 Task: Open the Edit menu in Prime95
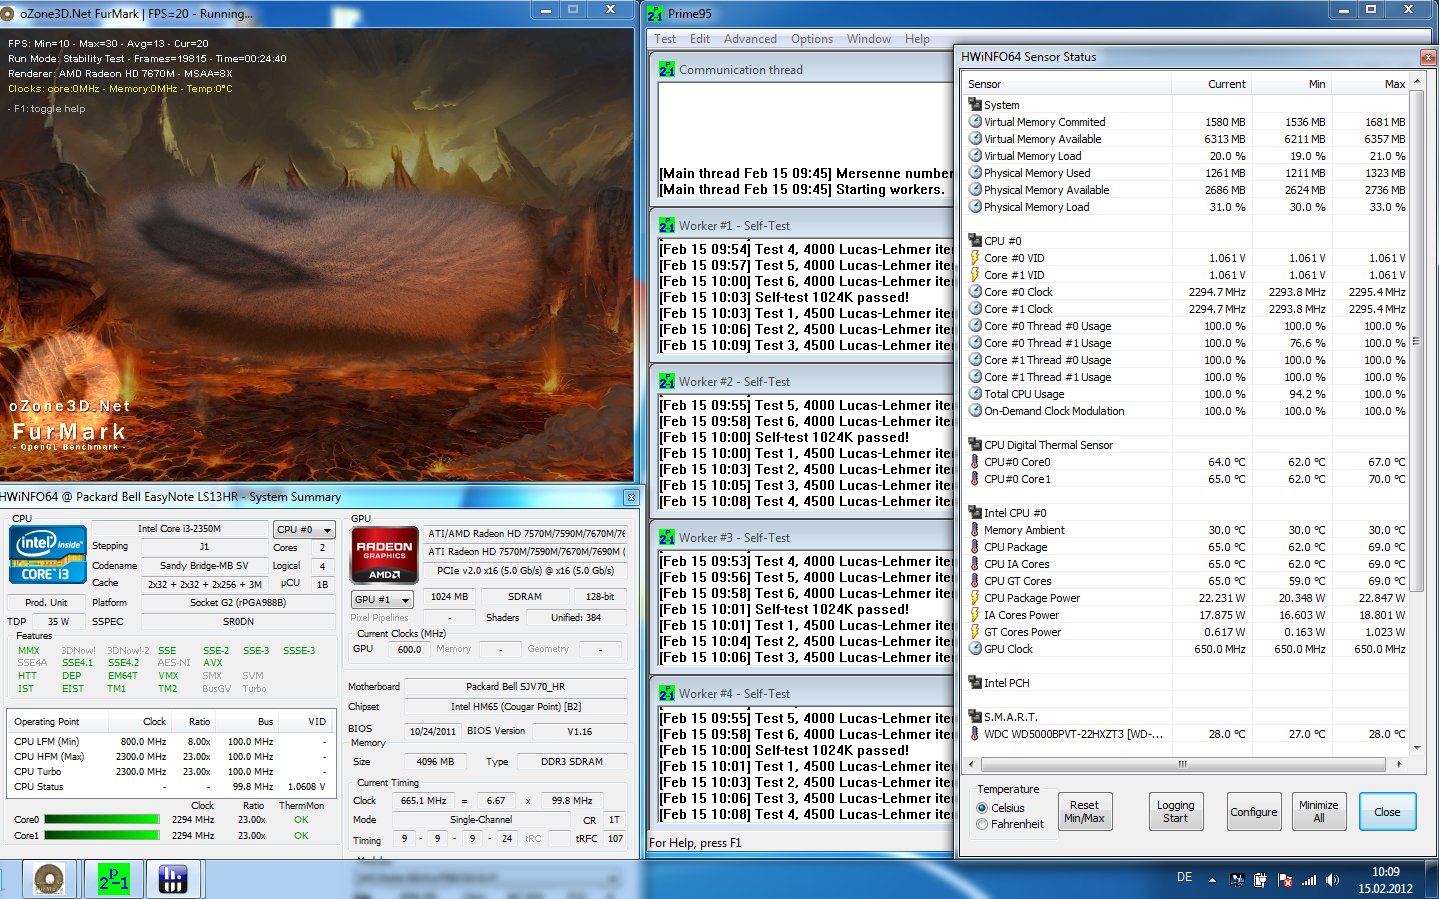tap(700, 39)
